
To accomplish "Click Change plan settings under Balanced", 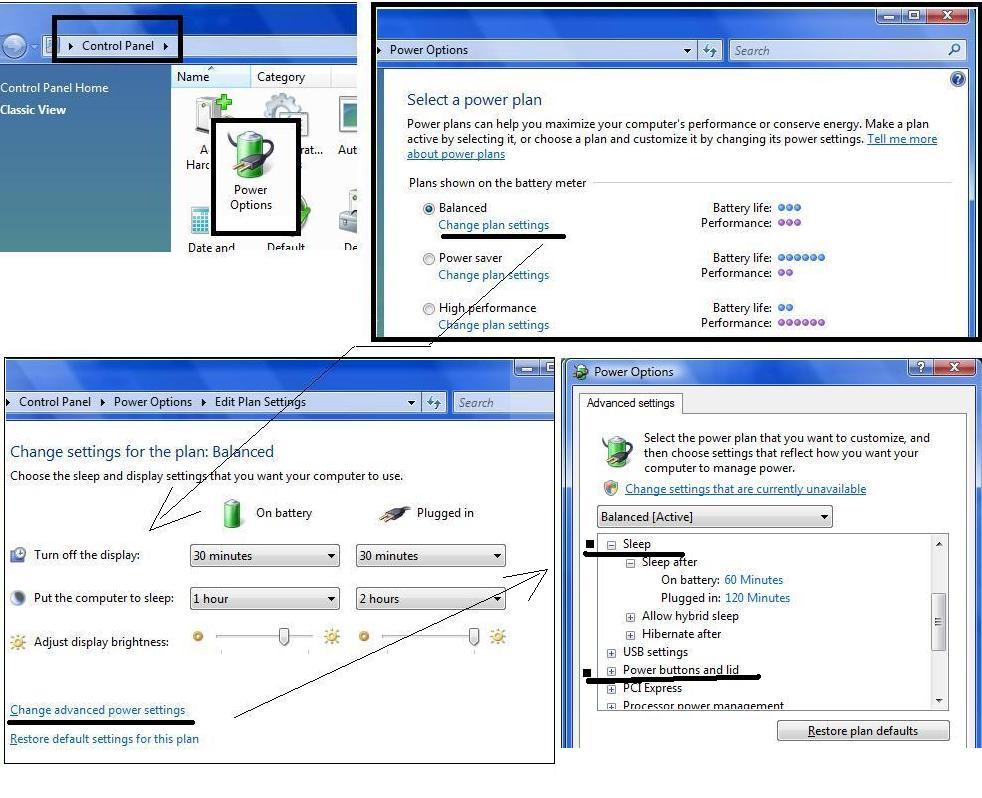I will click(494, 225).
